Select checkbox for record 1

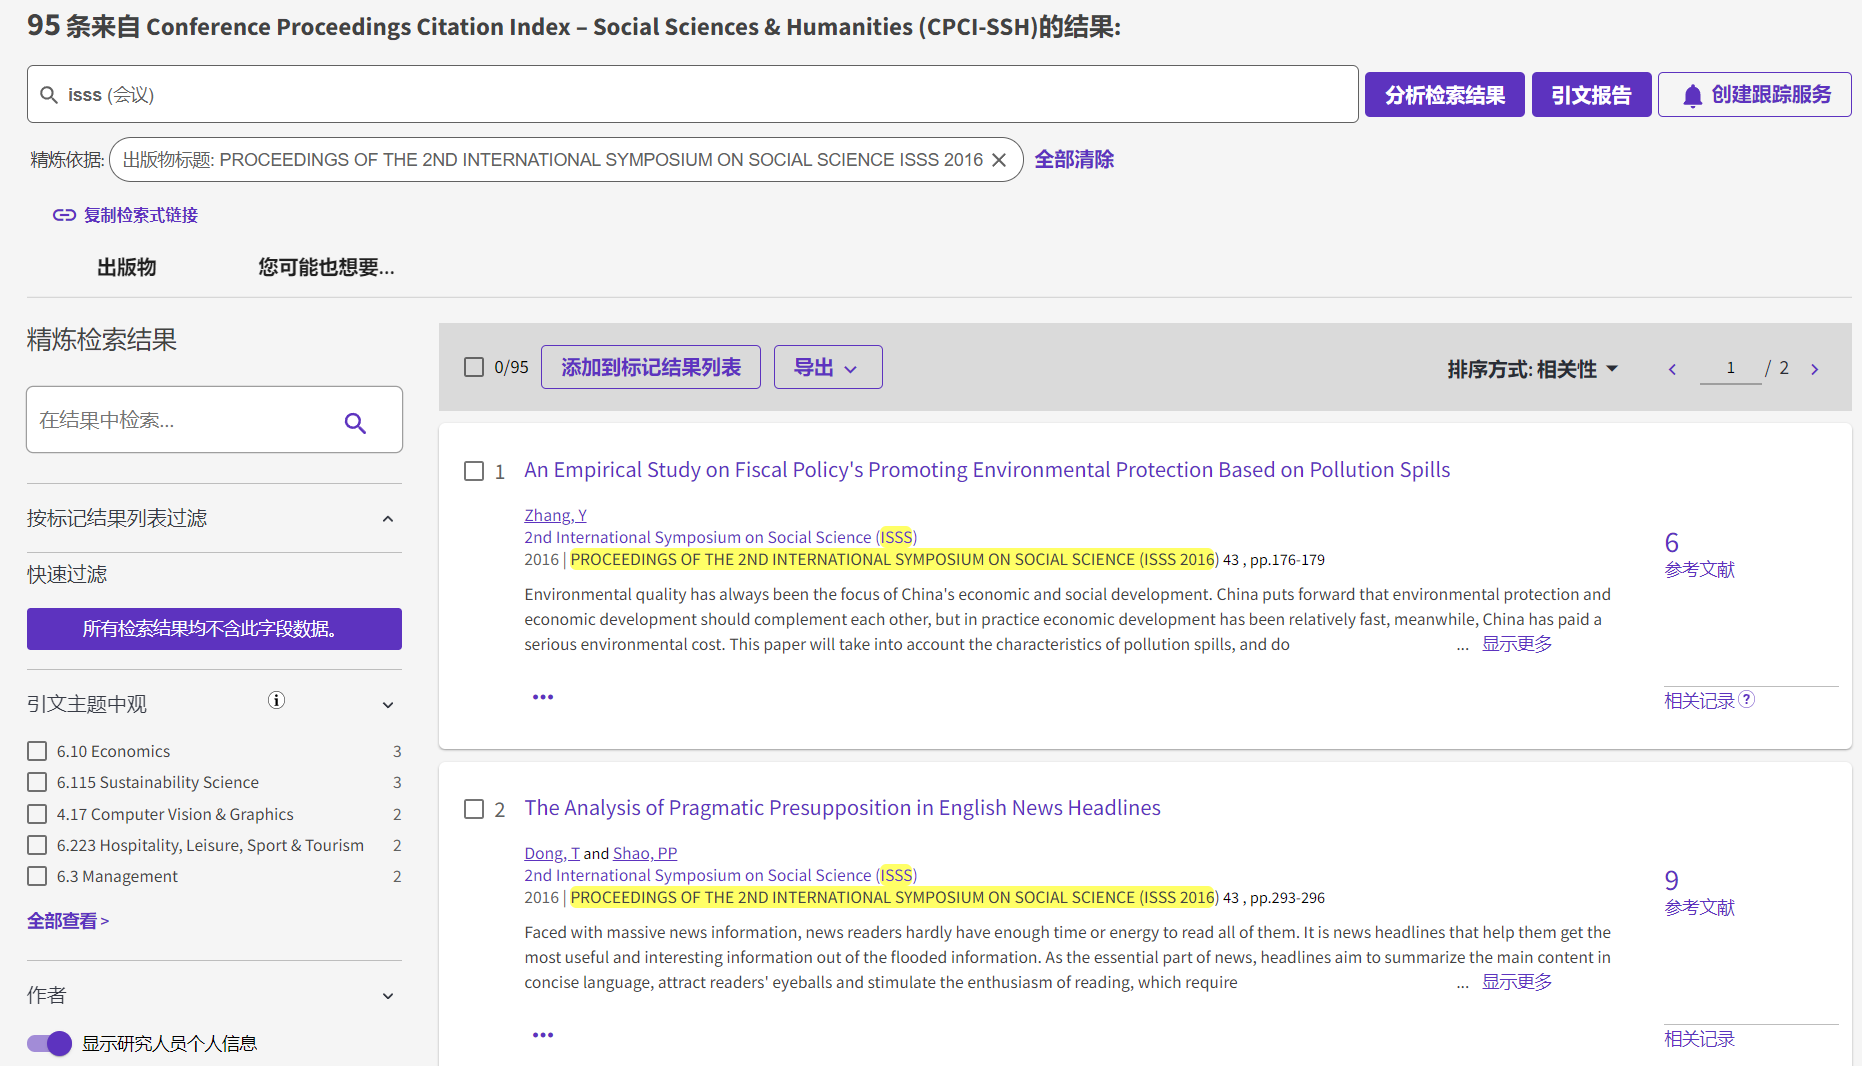[x=474, y=471]
